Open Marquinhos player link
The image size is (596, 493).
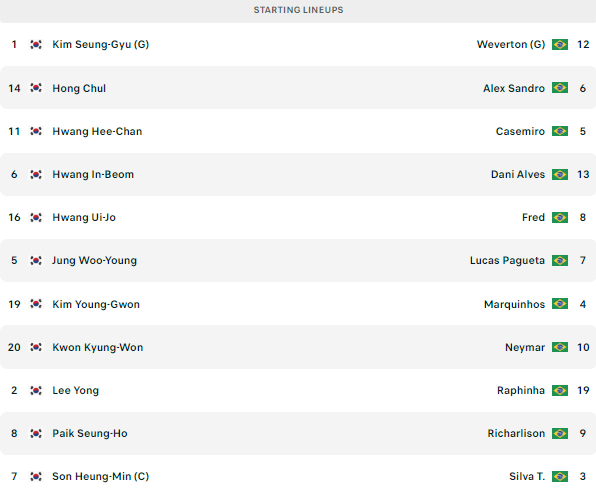514,304
